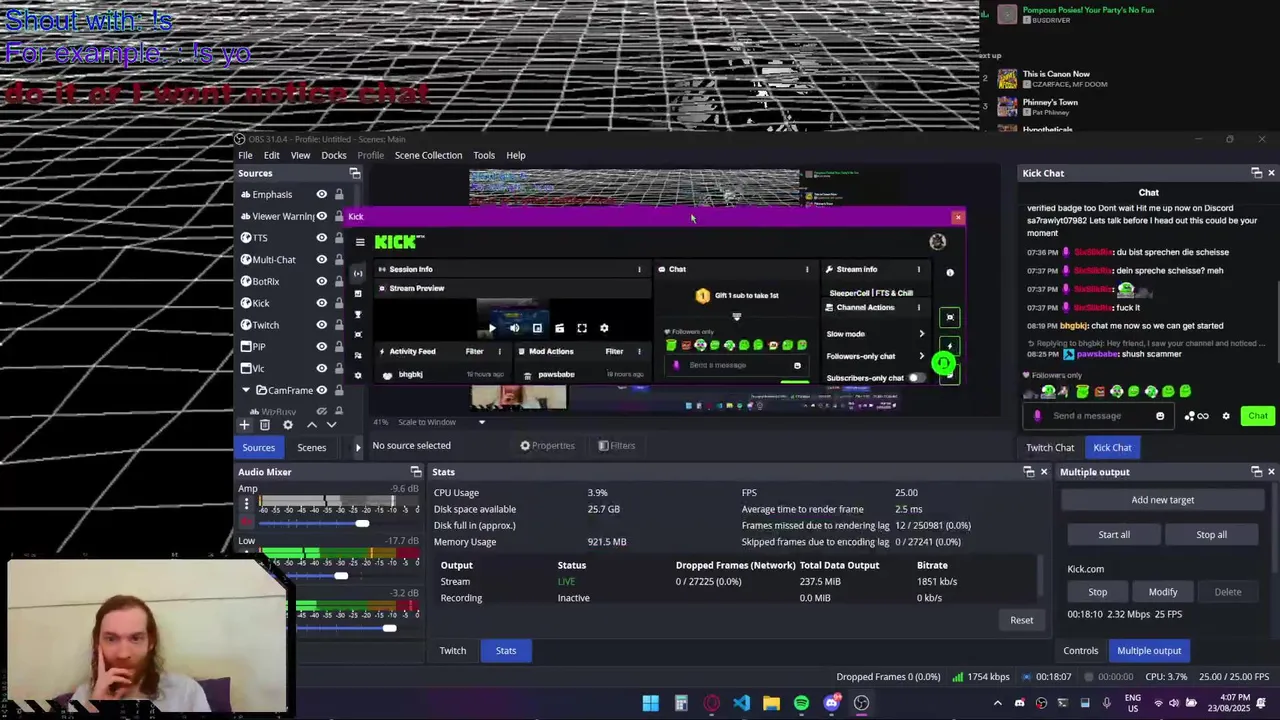Hide the TTS source
This screenshot has height=720, width=1280.
(x=321, y=238)
